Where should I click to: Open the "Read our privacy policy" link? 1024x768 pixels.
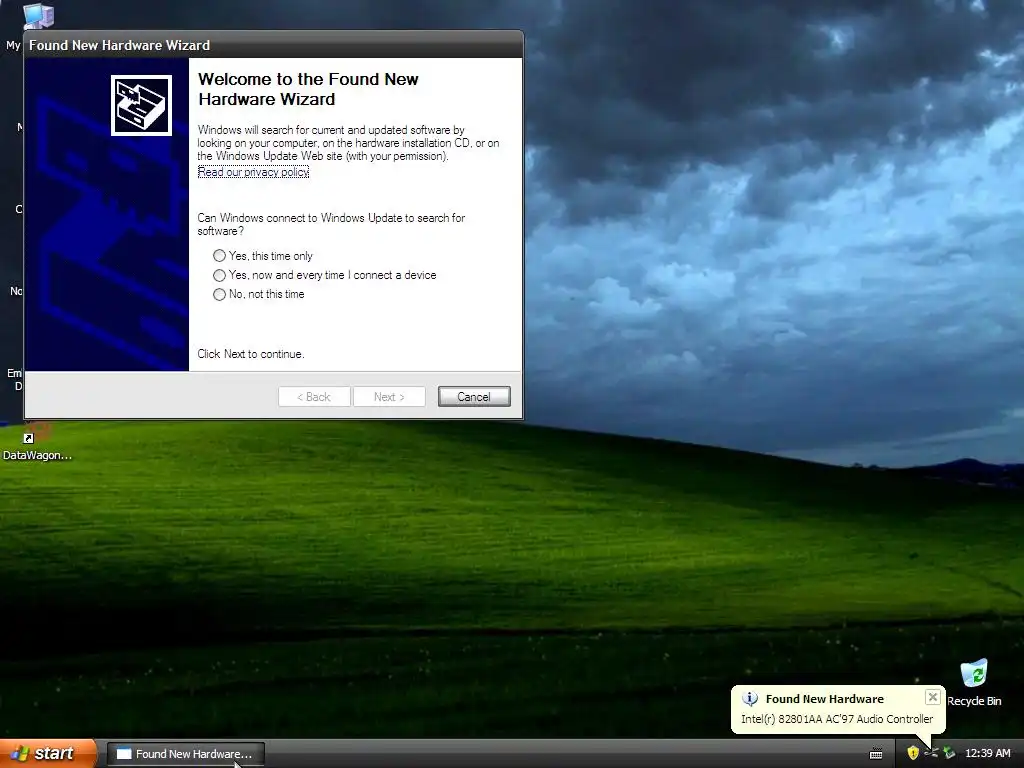253,172
